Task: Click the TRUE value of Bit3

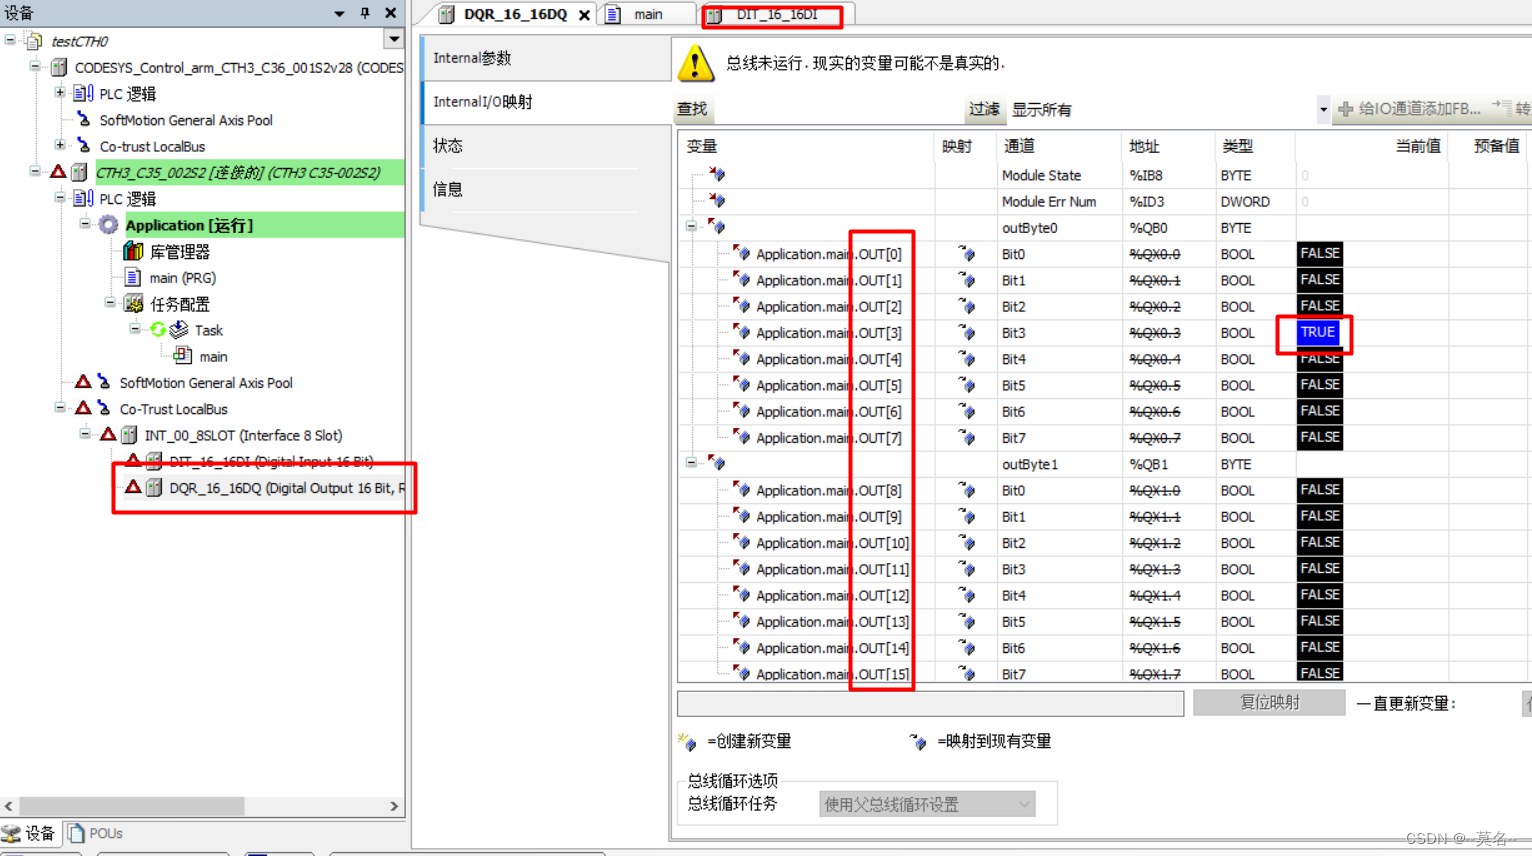Action: pyautogui.click(x=1318, y=332)
